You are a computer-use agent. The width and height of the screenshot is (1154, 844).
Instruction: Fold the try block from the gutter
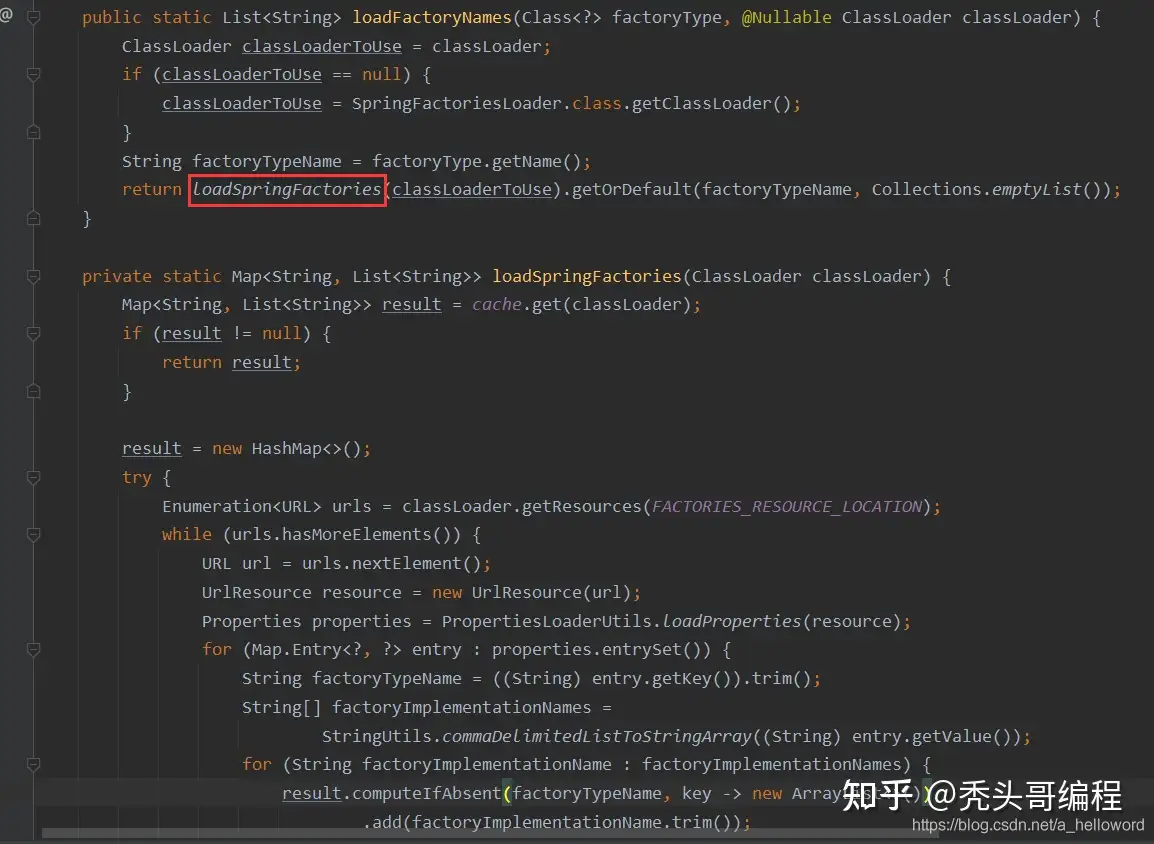33,478
